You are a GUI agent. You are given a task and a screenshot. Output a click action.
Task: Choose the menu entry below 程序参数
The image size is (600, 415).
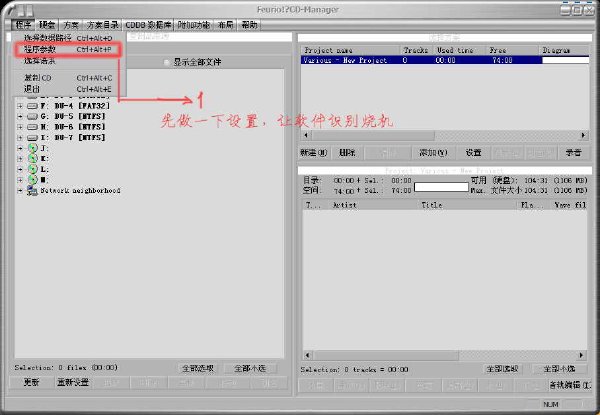[x=68, y=61]
